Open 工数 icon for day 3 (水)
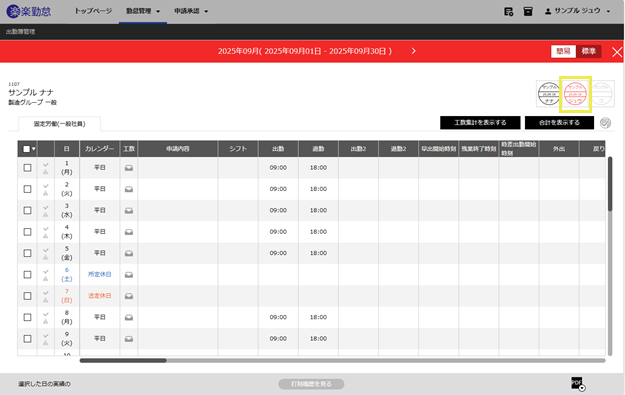Viewport: 625px width, 395px height. click(129, 210)
